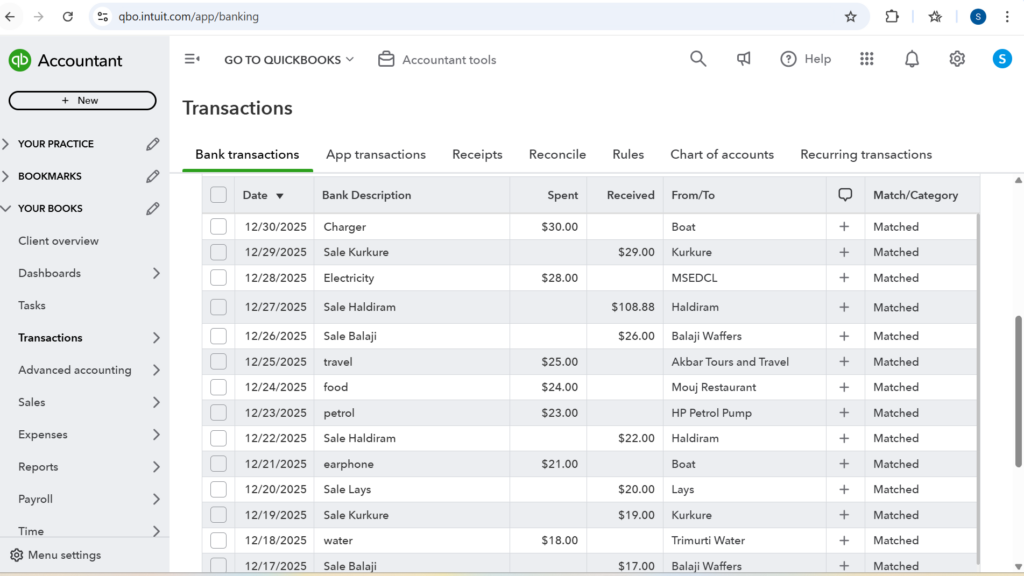Expand the Dashboards submenu arrow
The width and height of the screenshot is (1024, 576).
156,273
